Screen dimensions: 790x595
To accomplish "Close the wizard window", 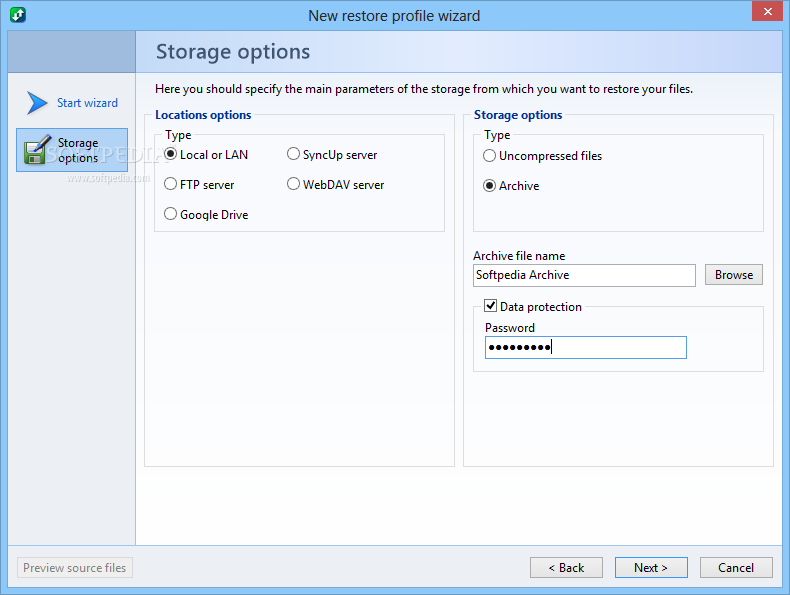I will [767, 11].
